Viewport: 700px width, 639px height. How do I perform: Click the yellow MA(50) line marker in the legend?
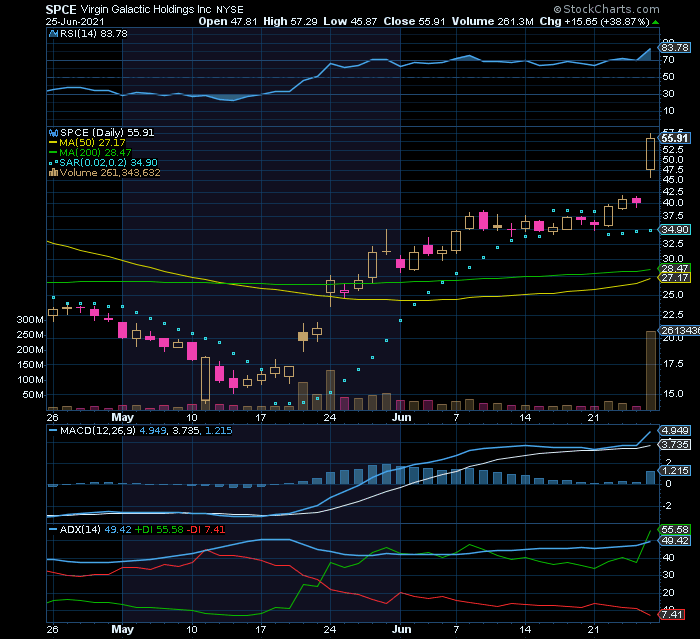coord(53,143)
